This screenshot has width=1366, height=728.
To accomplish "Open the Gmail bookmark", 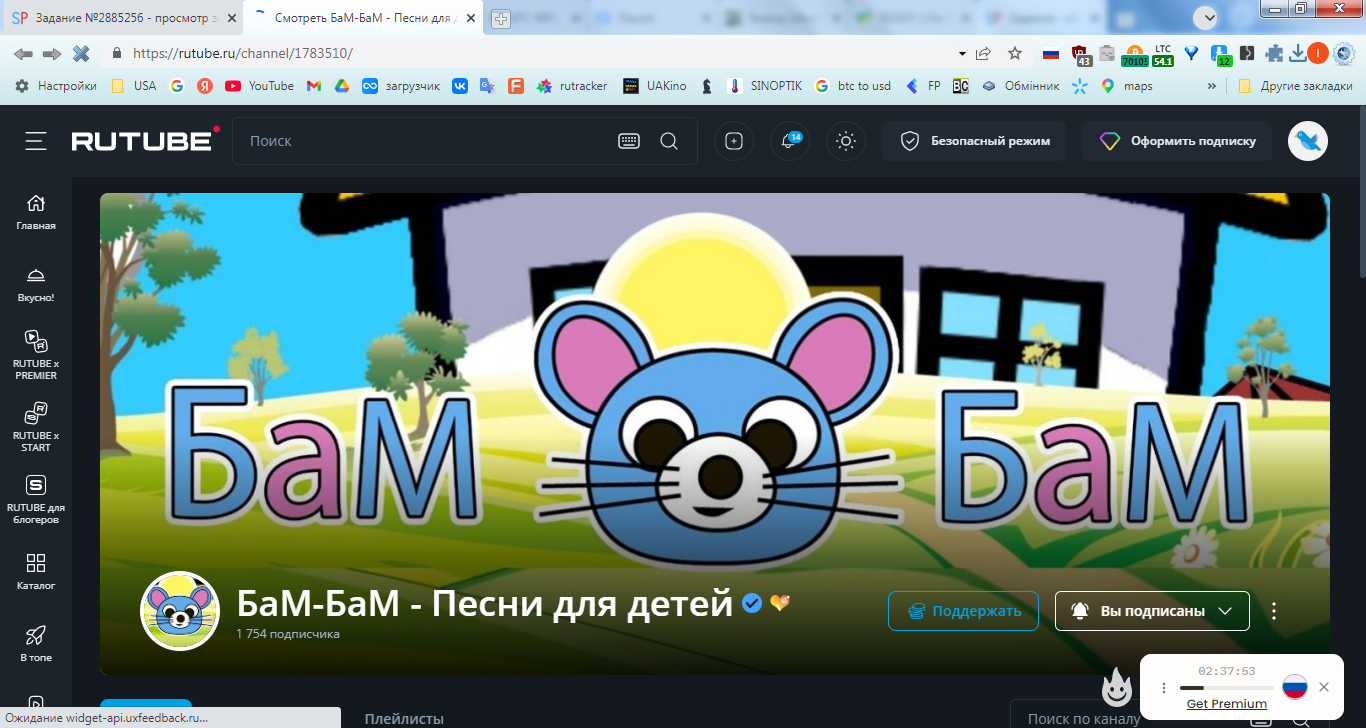I will click(313, 86).
